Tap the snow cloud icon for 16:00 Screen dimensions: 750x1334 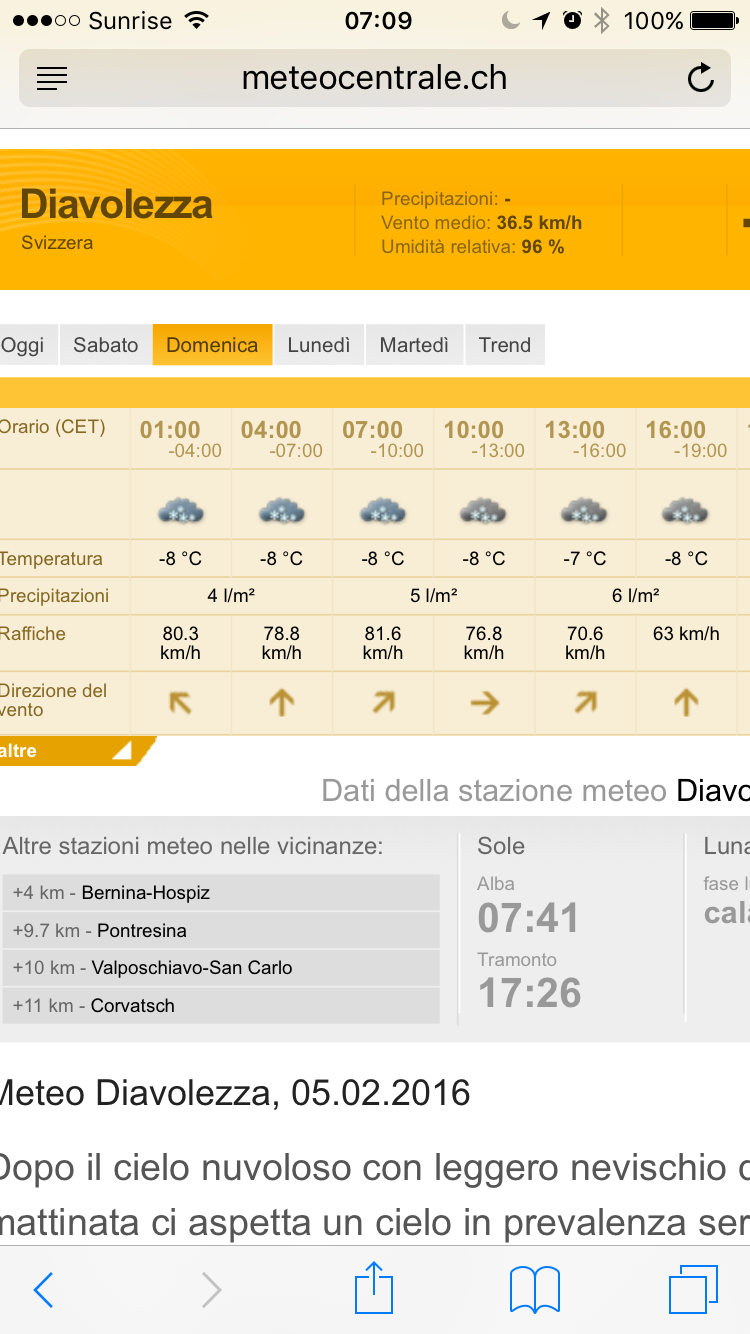coord(685,512)
